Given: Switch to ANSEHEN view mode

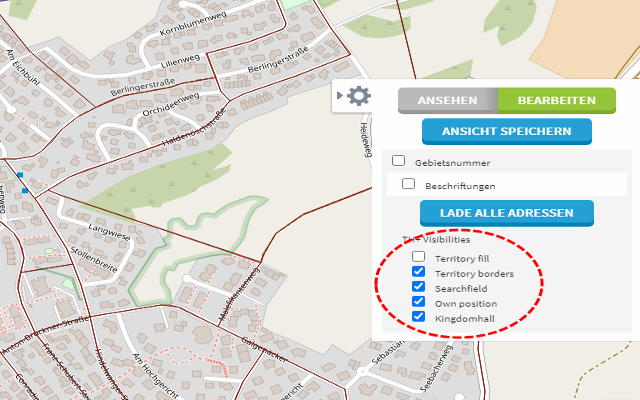Looking at the screenshot, I should click(x=447, y=101).
